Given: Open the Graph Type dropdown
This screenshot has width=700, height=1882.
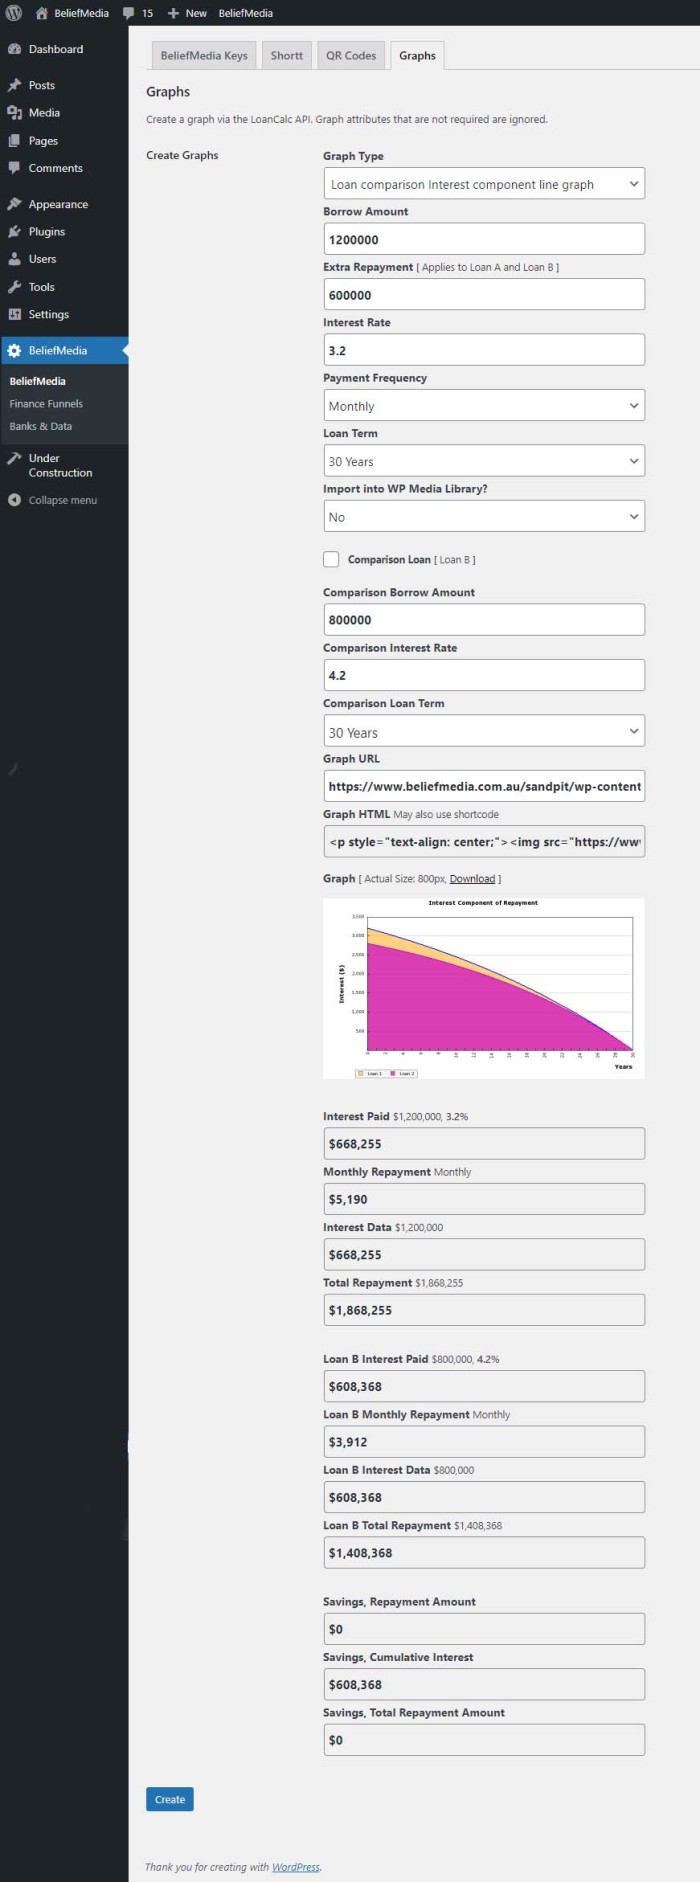Looking at the screenshot, I should pos(483,184).
